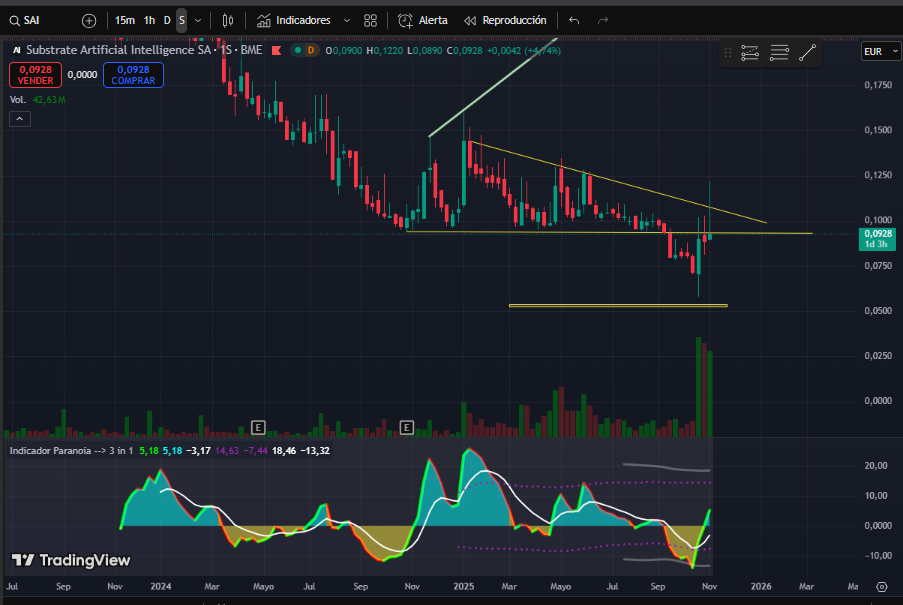Toggle the D dividends badge
Viewport: 903px width, 605px height.
[310, 49]
